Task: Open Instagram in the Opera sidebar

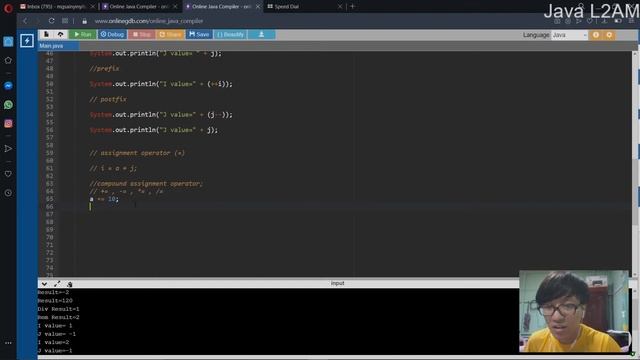Action: pos(8,124)
